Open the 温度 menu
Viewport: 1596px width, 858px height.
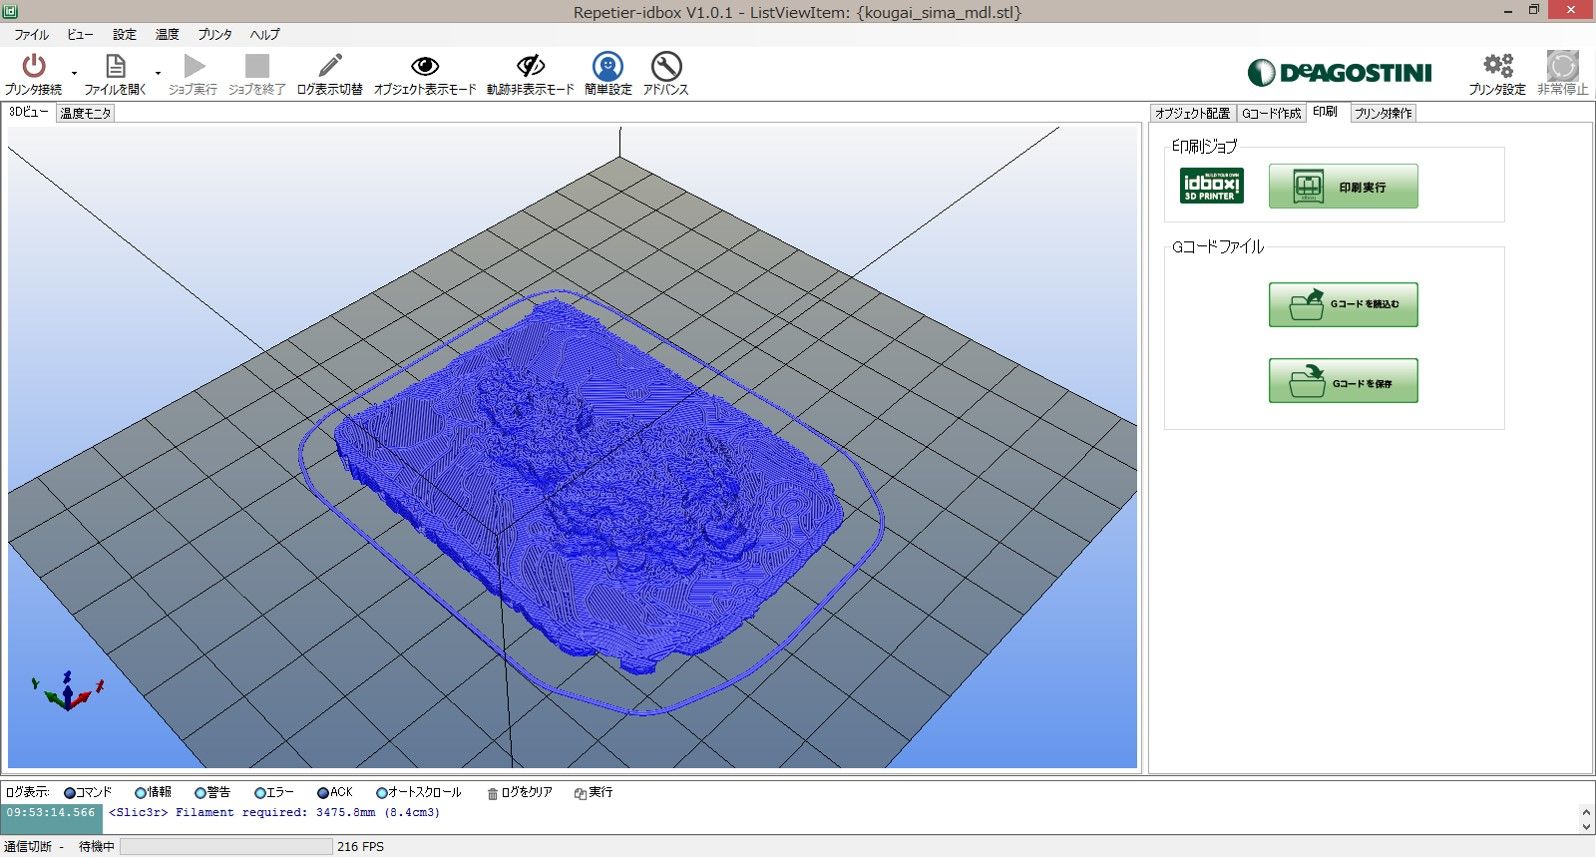(167, 34)
